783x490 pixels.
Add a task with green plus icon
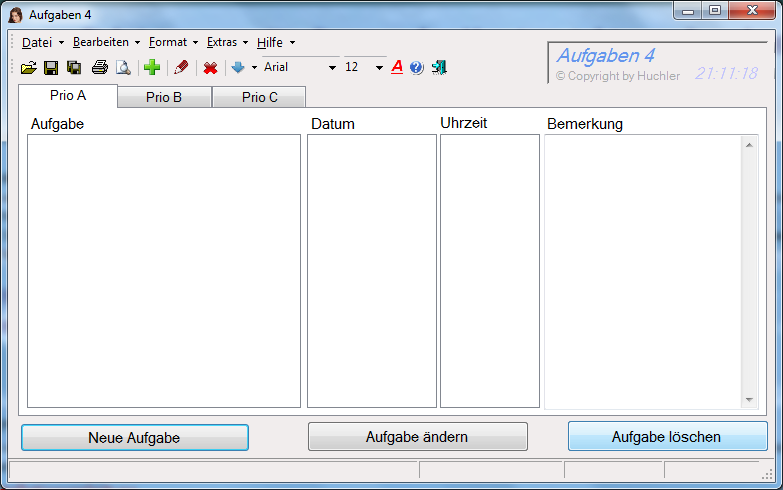coord(152,67)
